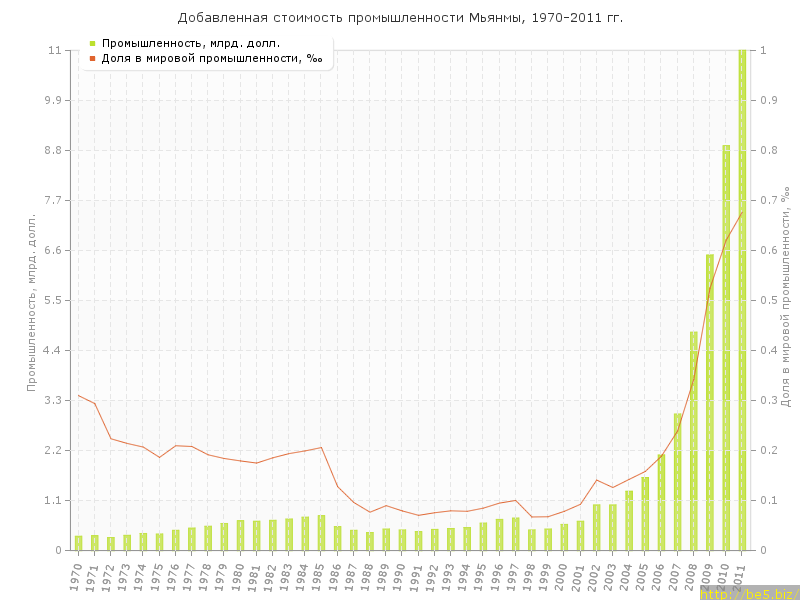The height and width of the screenshot is (600, 800).
Task: Select the 2008 green bar
Action: [694, 441]
